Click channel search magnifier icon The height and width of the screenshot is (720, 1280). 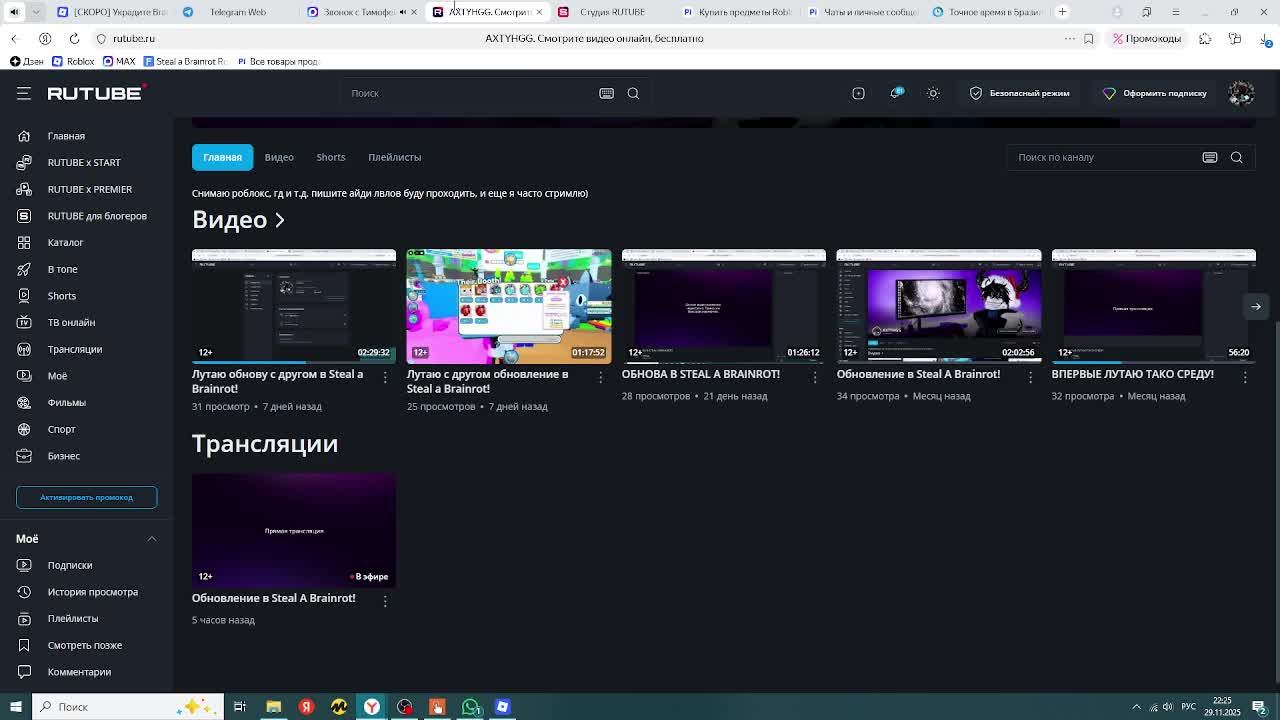[x=1236, y=157]
